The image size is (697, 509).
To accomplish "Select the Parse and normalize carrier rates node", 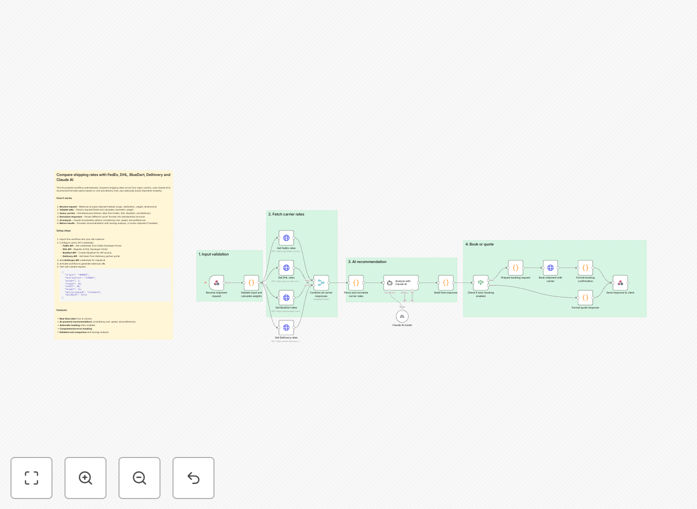I will [356, 283].
